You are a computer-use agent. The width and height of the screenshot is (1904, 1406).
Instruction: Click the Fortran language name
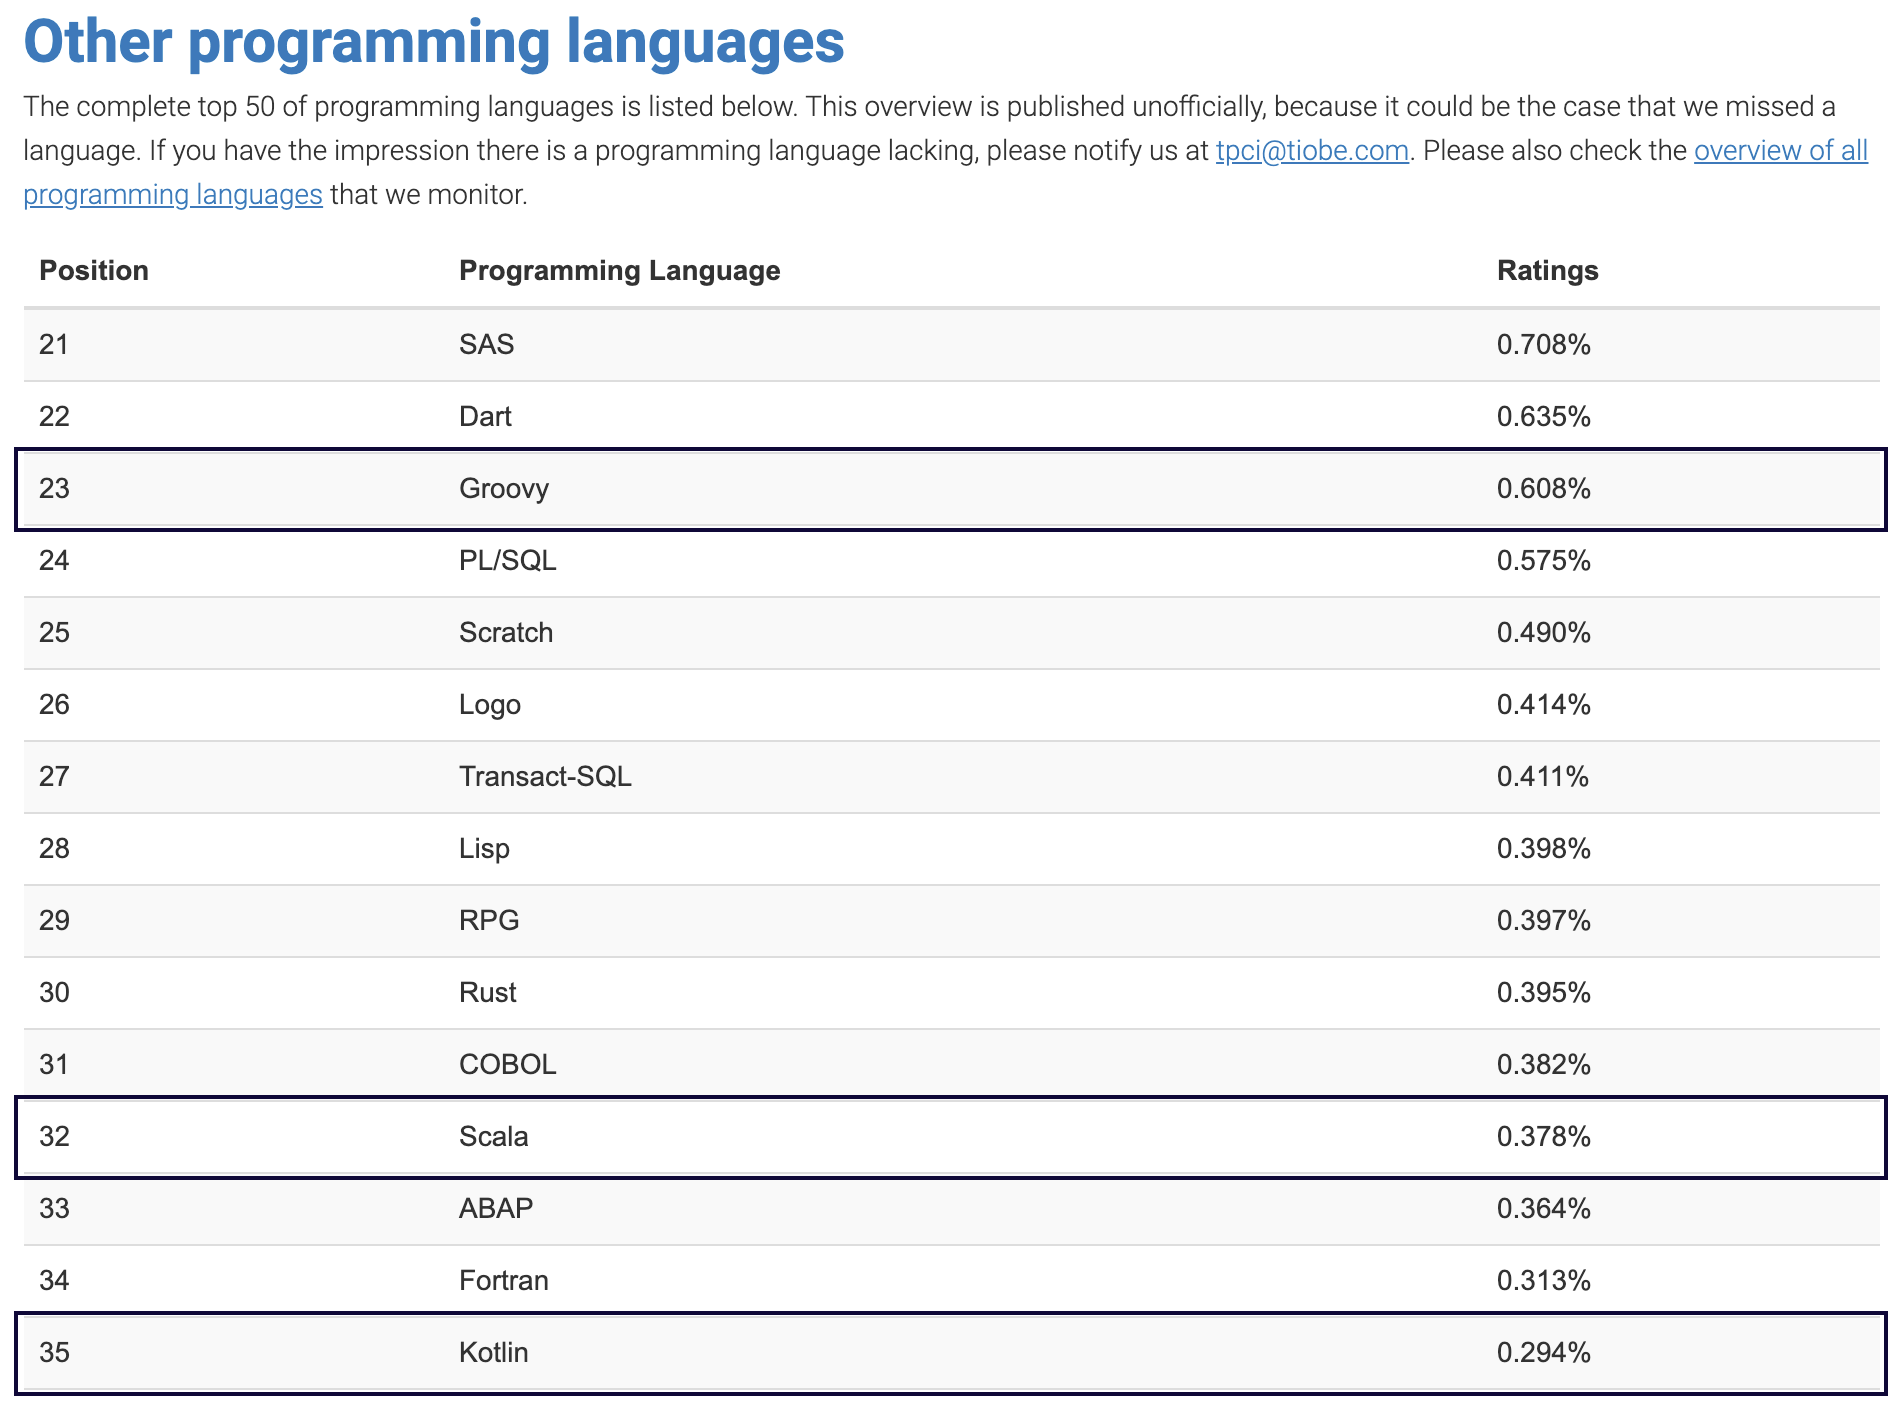(x=503, y=1281)
